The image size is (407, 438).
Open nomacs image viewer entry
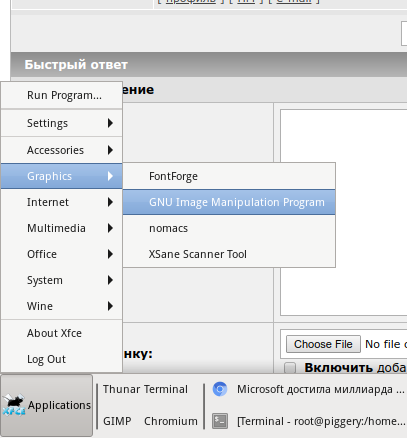pos(229,228)
